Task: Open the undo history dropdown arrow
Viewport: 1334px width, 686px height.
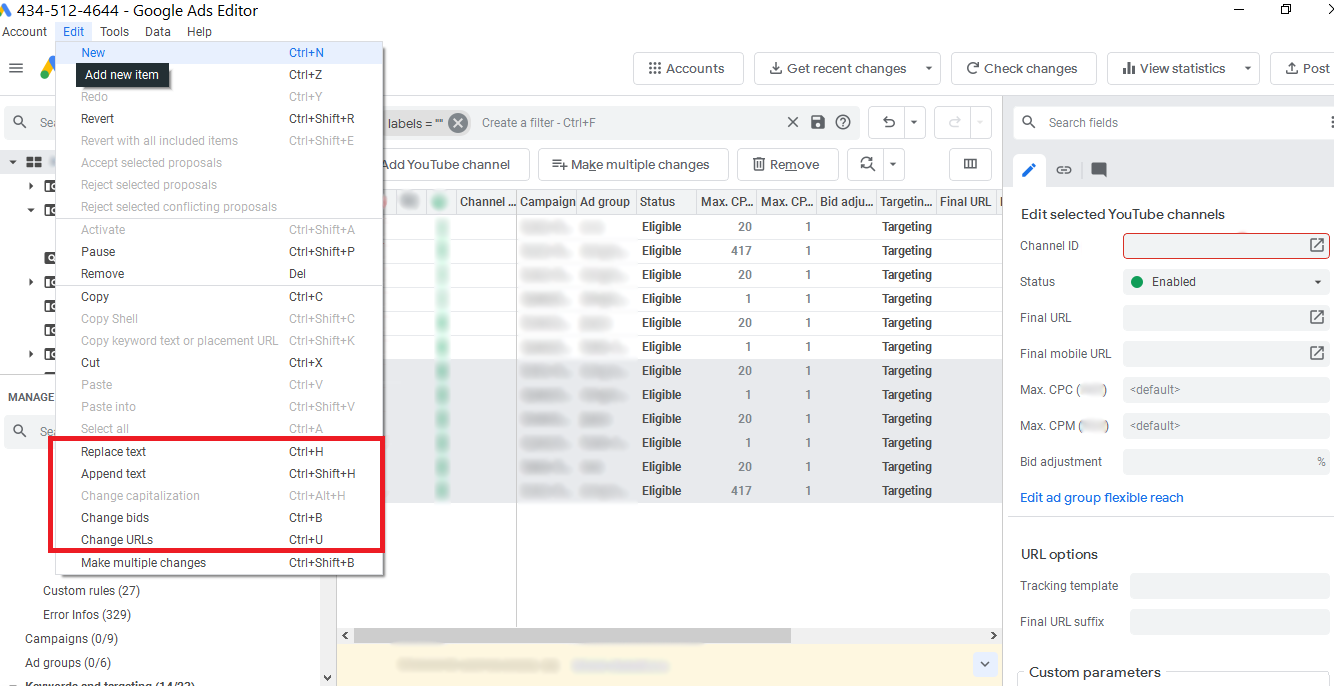Action: click(x=914, y=122)
